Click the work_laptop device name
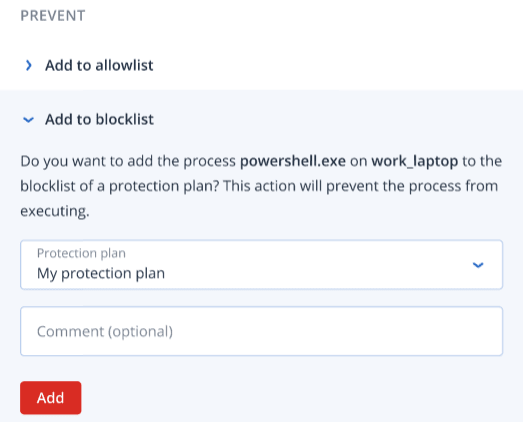This screenshot has height=422, width=523. pyautogui.click(x=415, y=161)
